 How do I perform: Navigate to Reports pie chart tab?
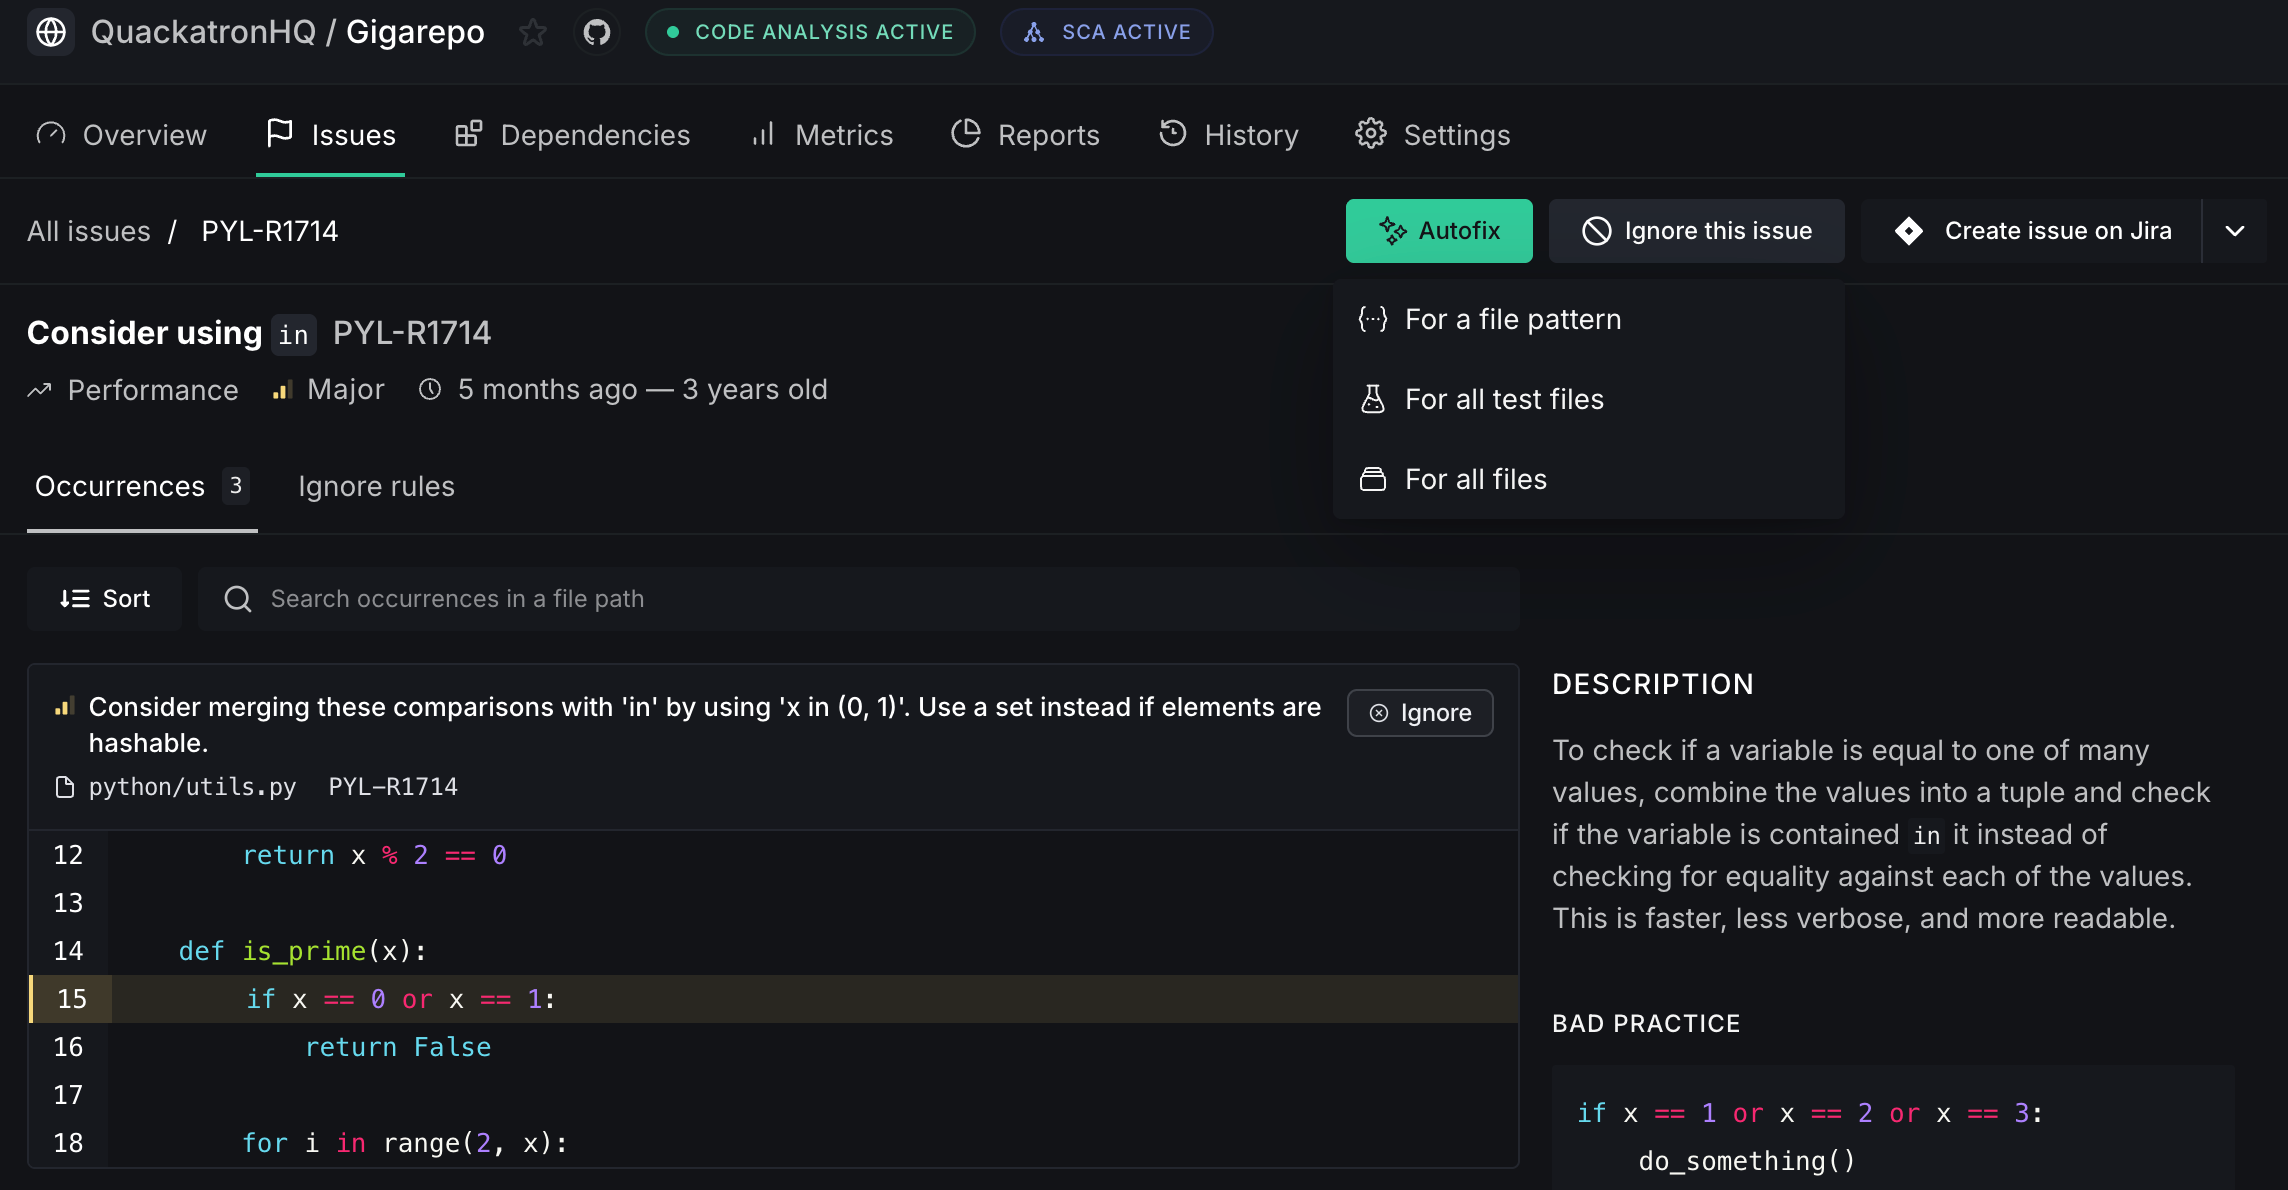click(1025, 135)
